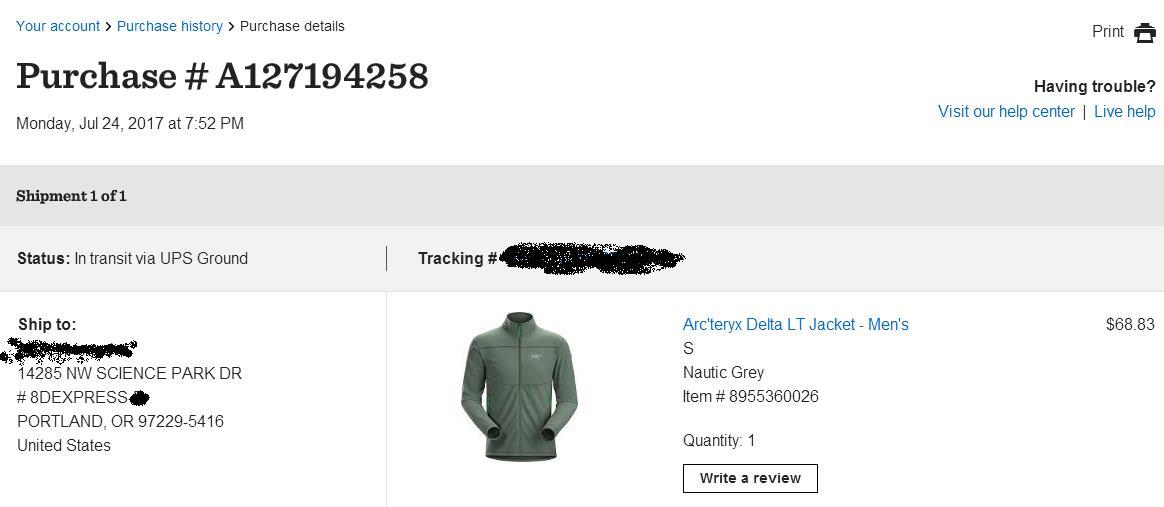Open the Arc'teryx Delta LT Jacket link

[796, 324]
